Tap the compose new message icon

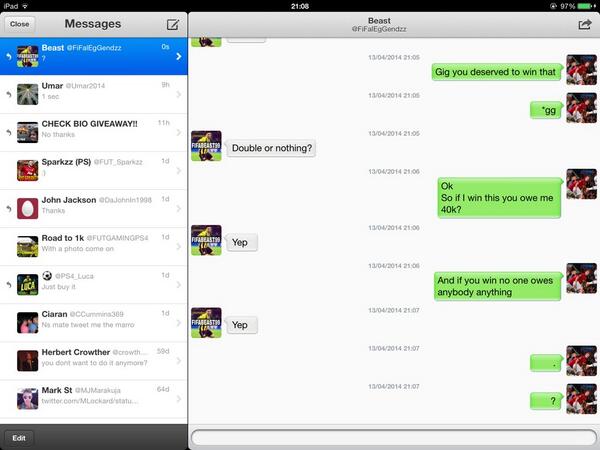[x=173, y=24]
